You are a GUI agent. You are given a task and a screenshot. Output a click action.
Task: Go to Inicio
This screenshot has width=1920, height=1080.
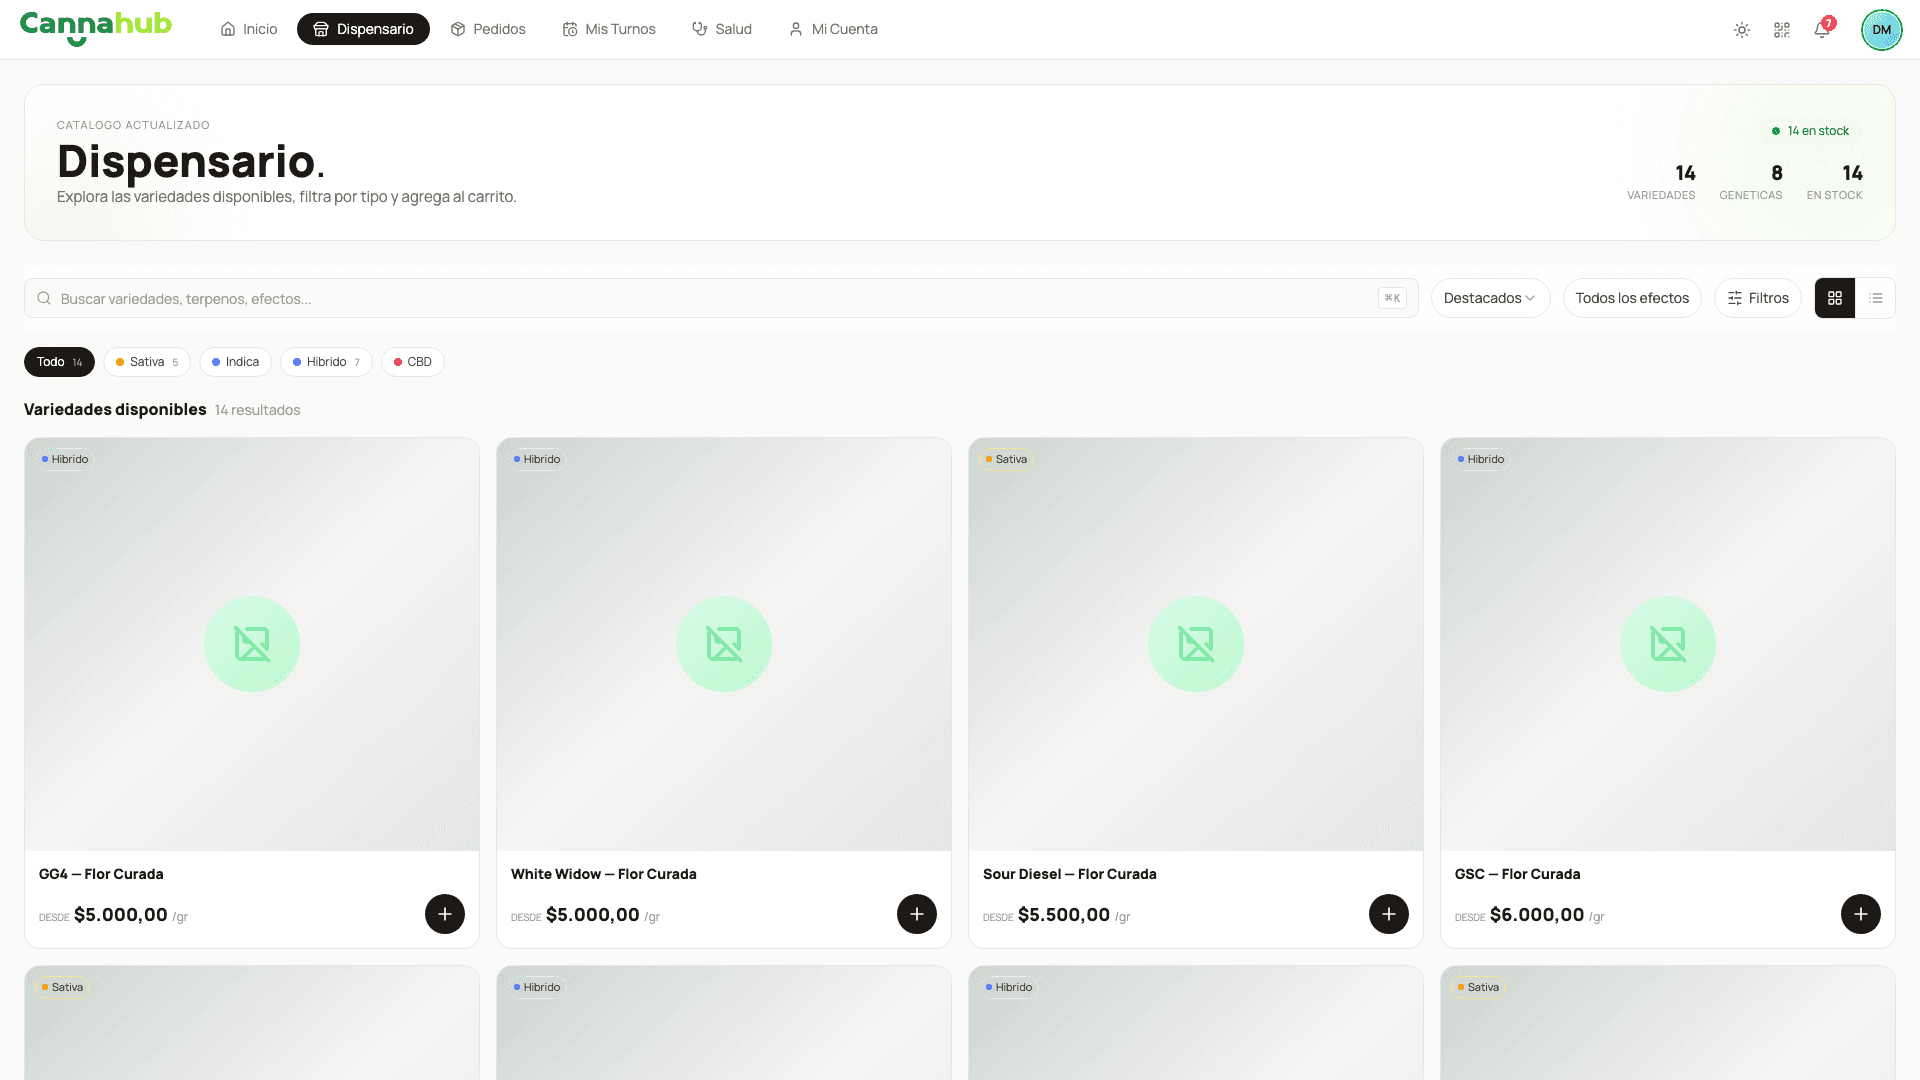coord(249,29)
